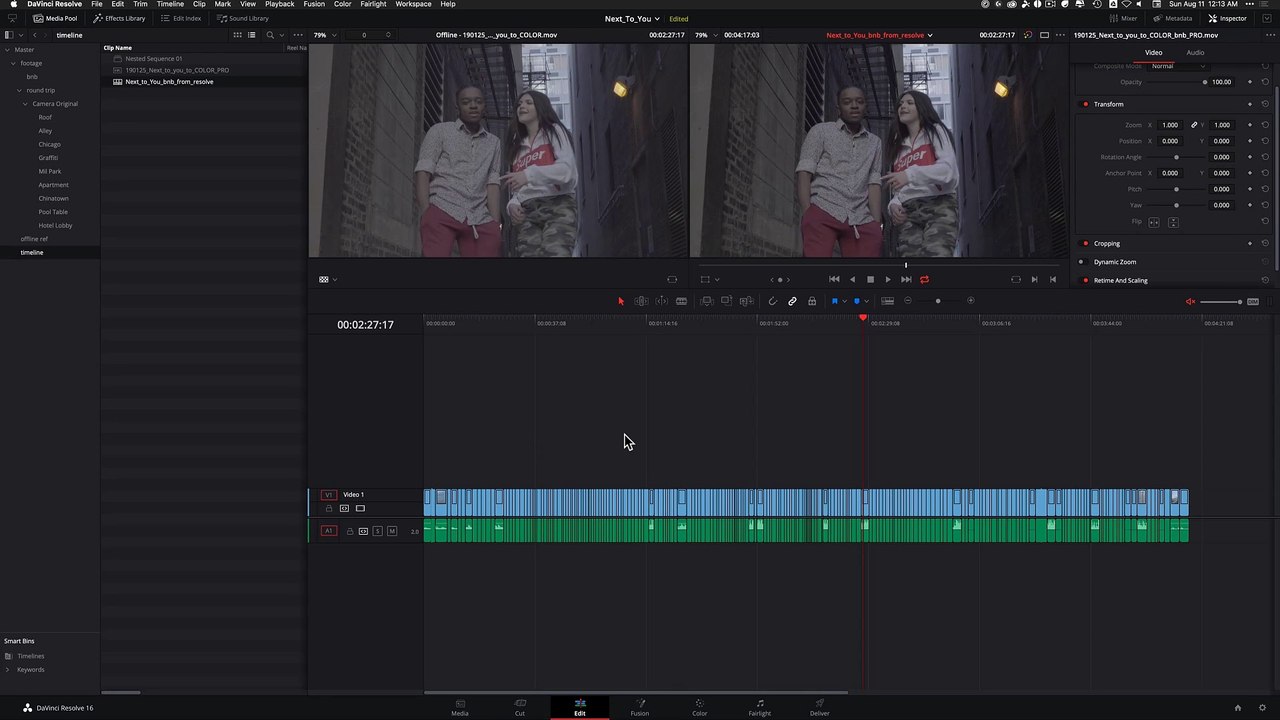Enable the Dynamic Zoom toggle
This screenshot has width=1280, height=720.
coord(1081,262)
